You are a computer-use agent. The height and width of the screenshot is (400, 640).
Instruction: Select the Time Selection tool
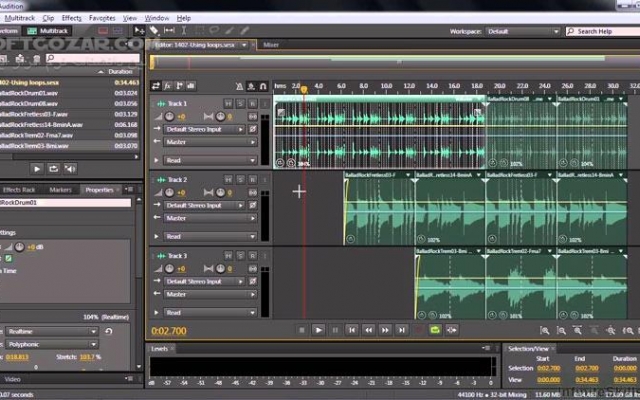click(184, 31)
